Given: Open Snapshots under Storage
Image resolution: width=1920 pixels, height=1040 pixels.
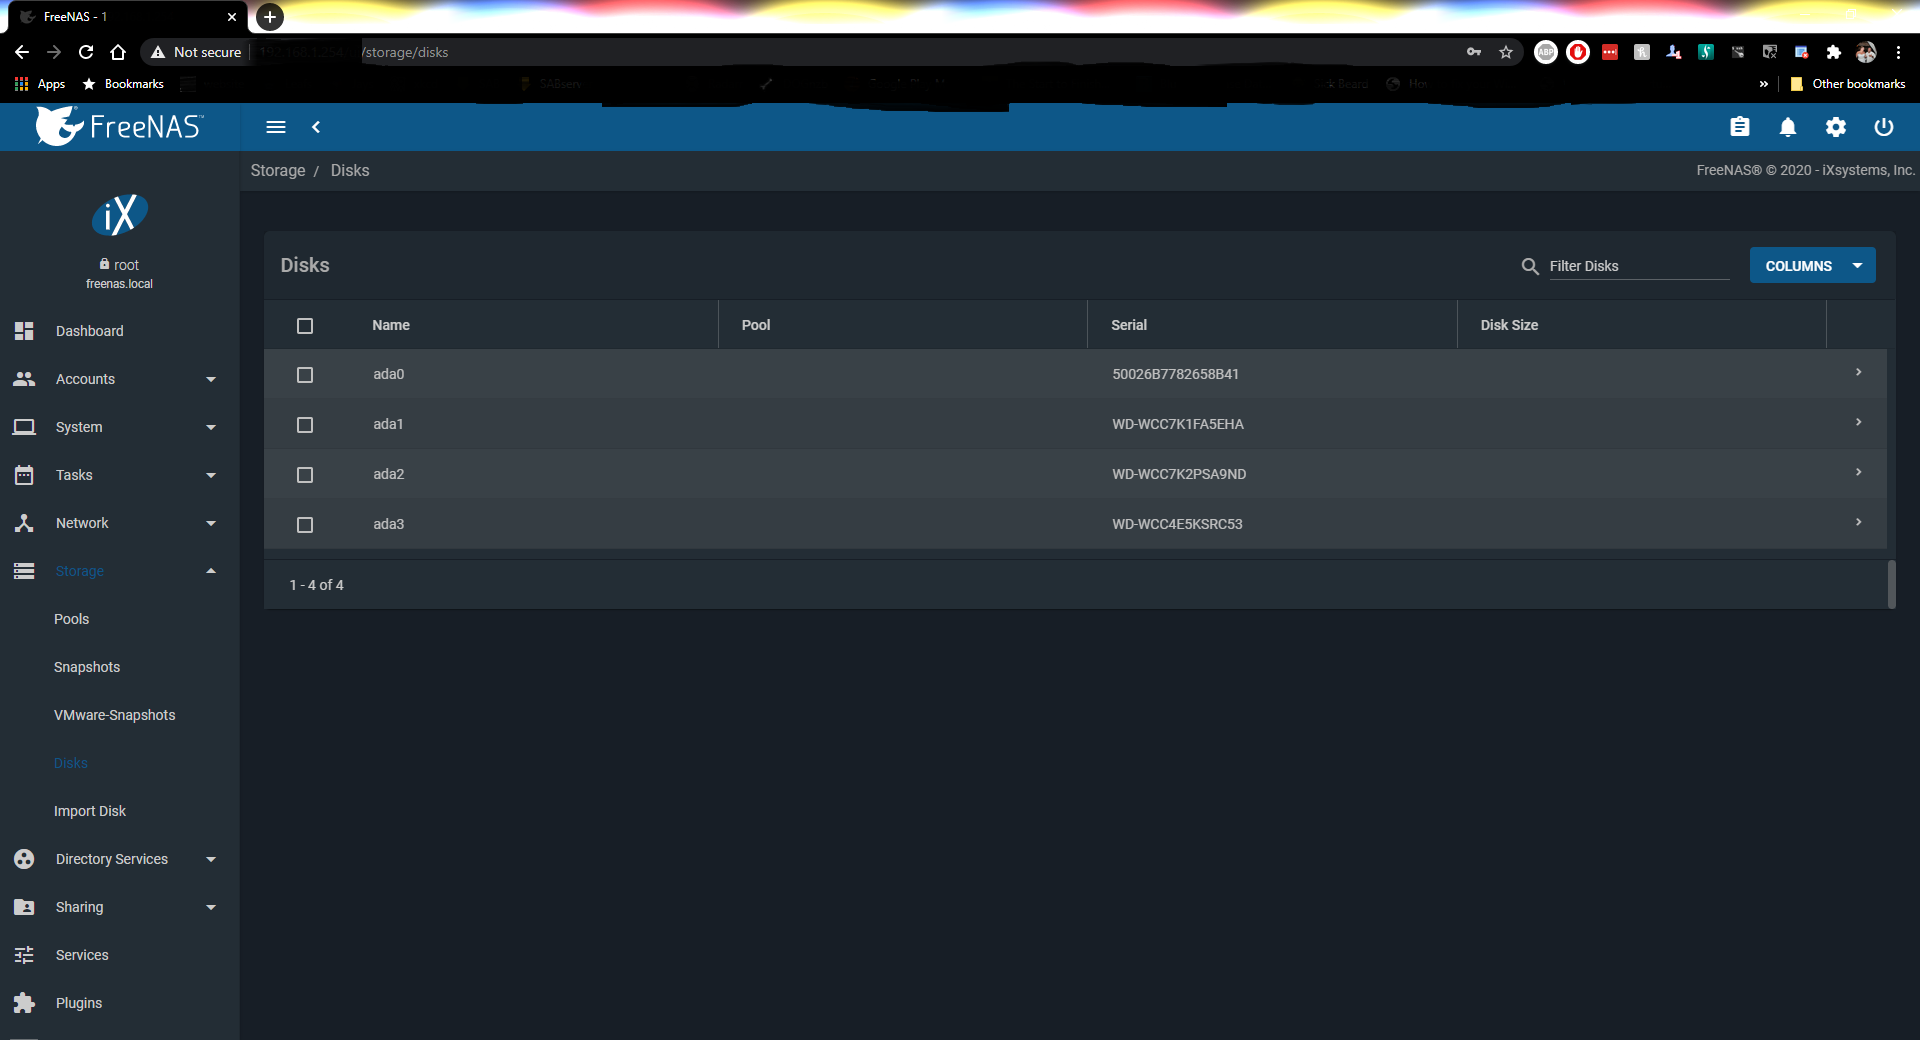Looking at the screenshot, I should pos(87,667).
